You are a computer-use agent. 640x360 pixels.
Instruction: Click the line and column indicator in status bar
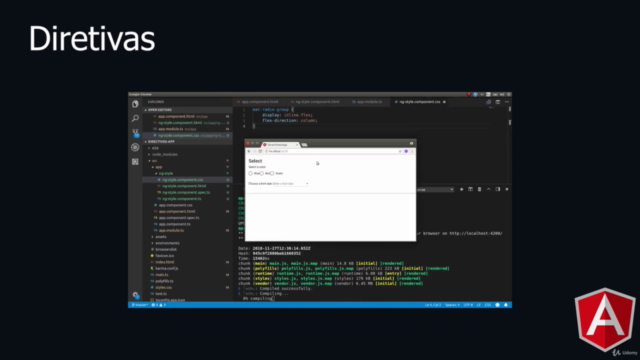tap(433, 305)
